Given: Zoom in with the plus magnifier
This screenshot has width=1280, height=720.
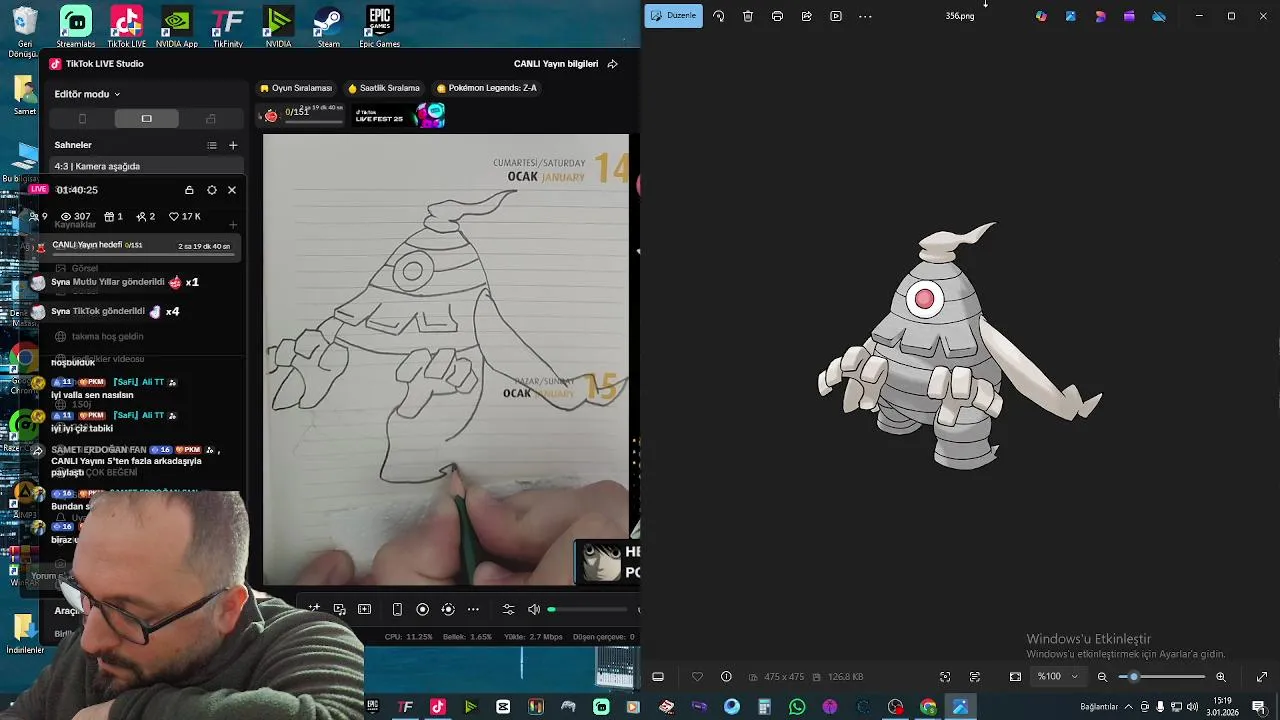Looking at the screenshot, I should (1220, 677).
